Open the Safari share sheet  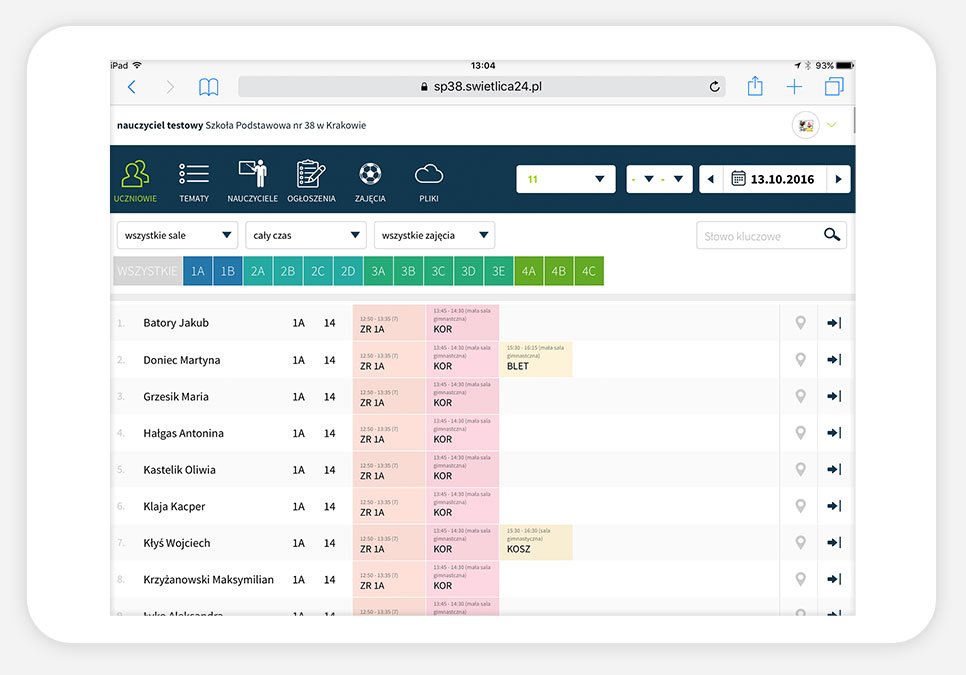(x=755, y=86)
